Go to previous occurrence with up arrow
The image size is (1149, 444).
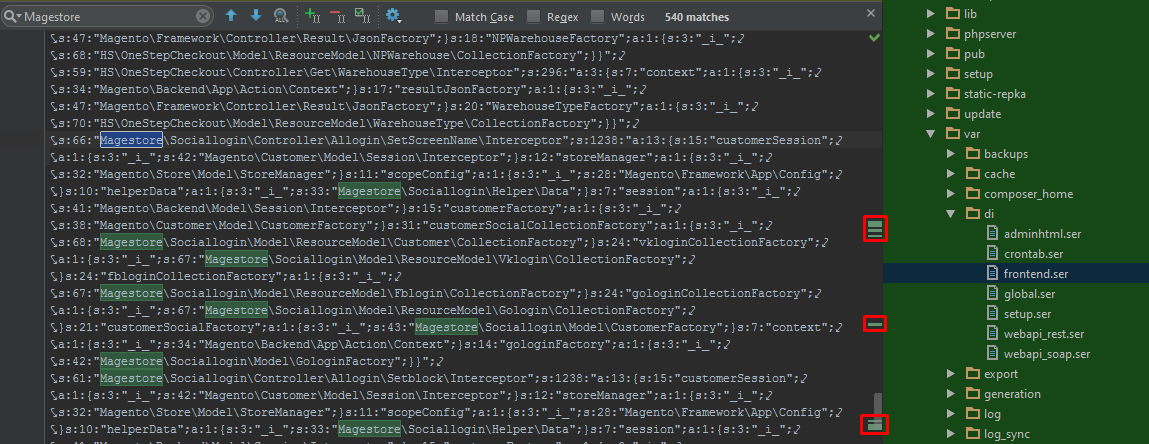pyautogui.click(x=231, y=15)
